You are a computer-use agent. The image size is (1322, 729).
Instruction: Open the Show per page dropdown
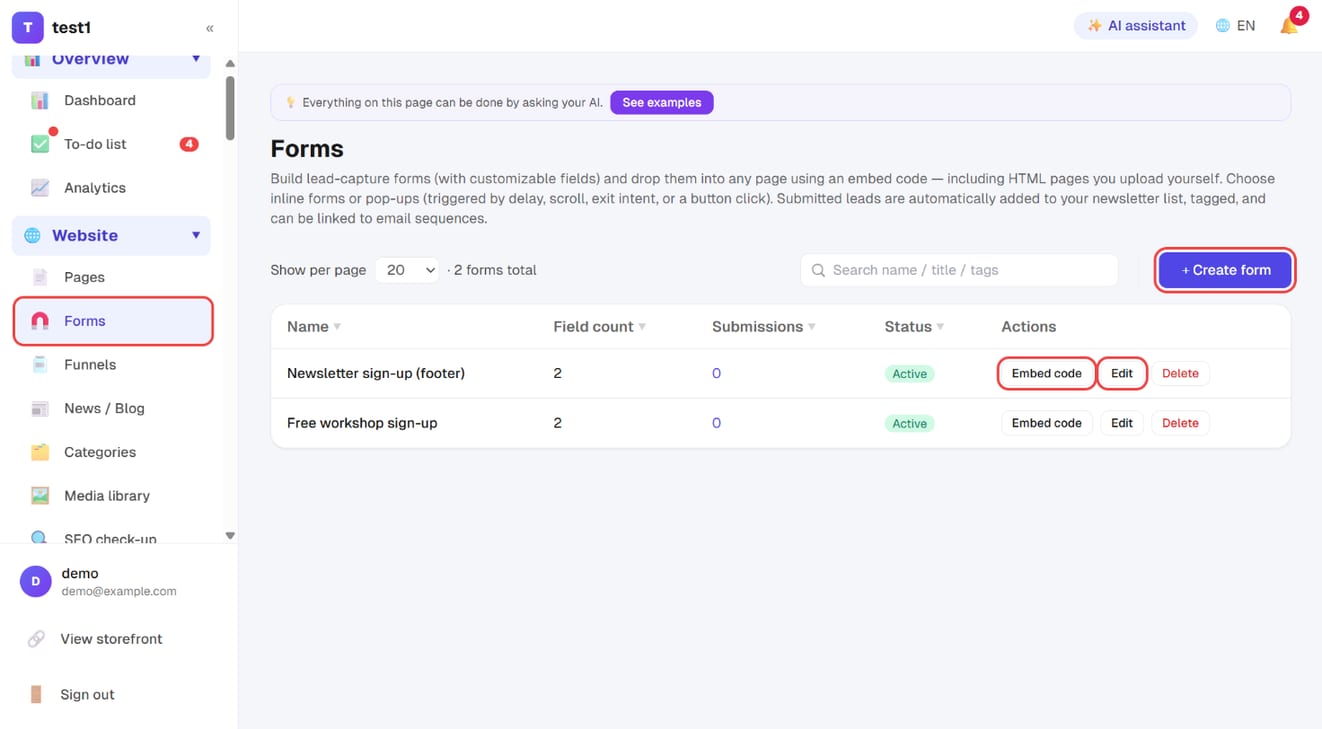pyautogui.click(x=407, y=270)
